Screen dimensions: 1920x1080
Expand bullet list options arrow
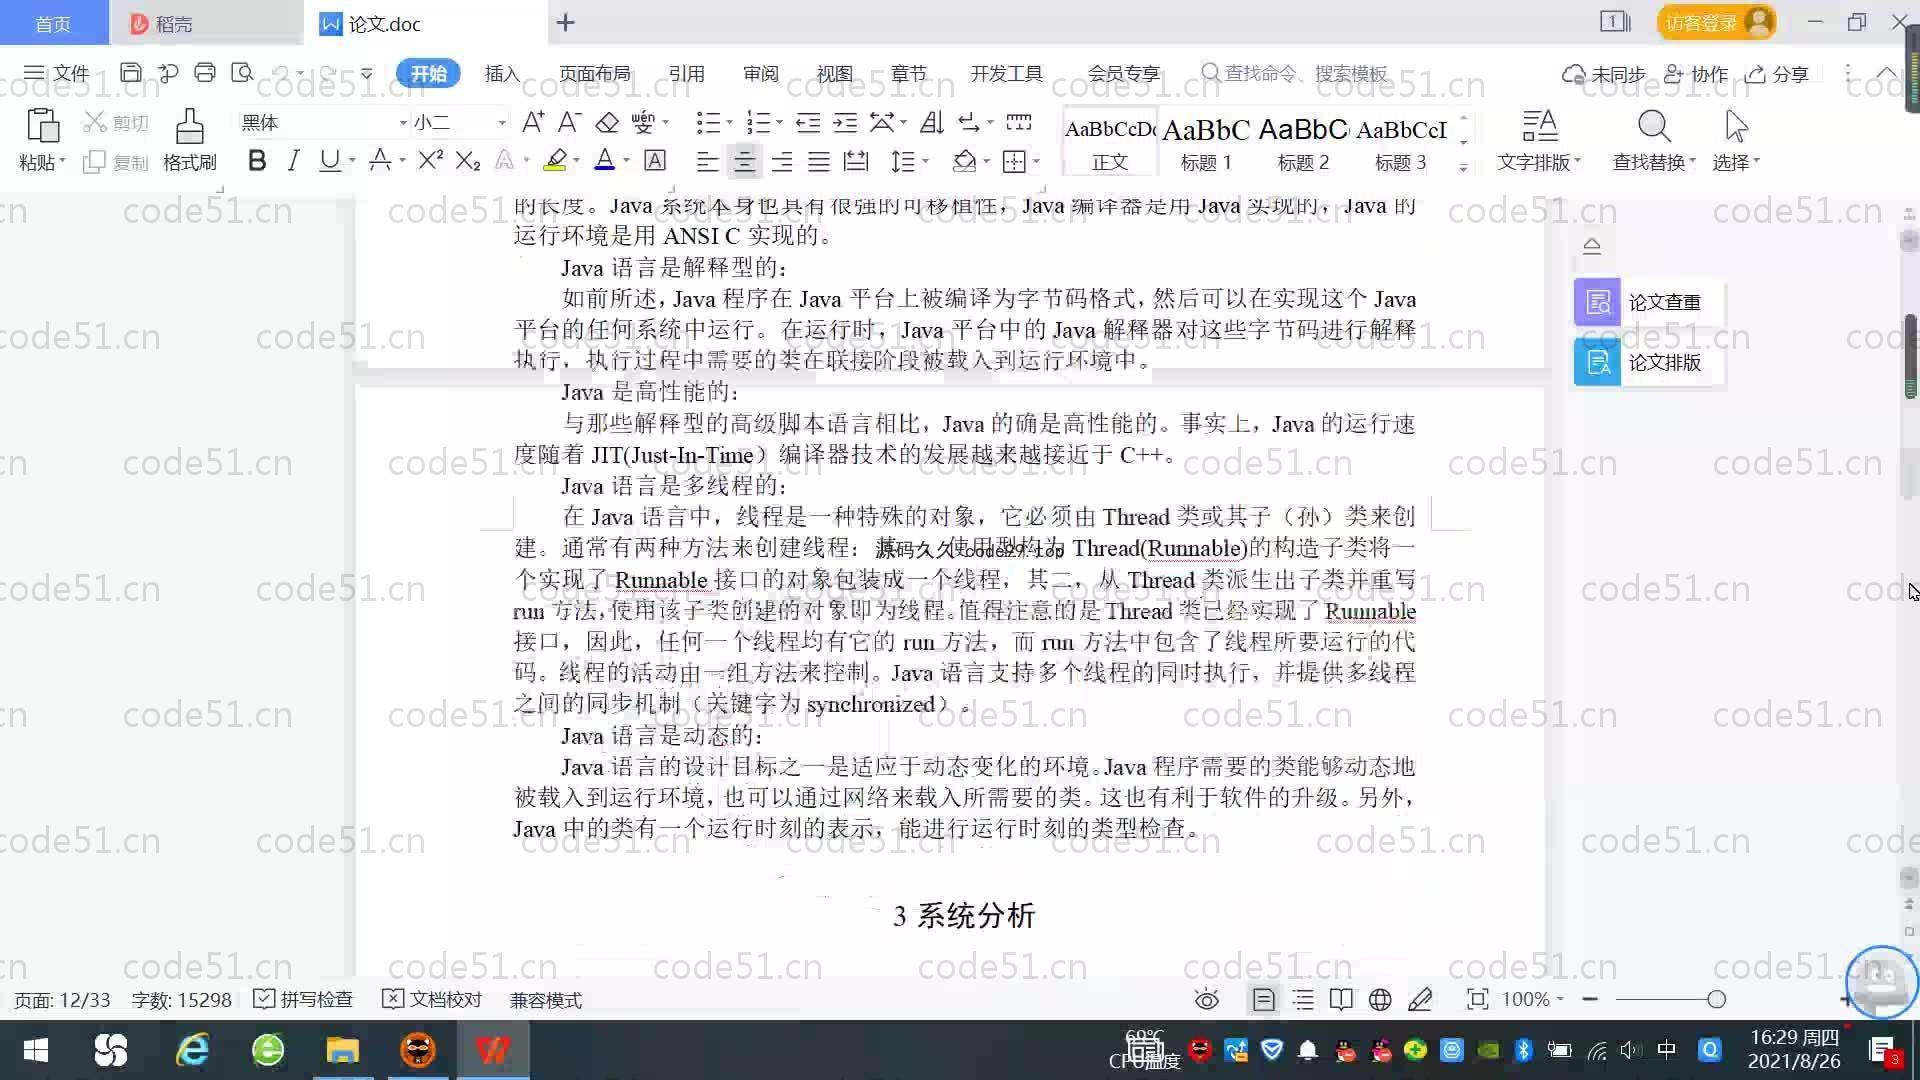pos(729,123)
